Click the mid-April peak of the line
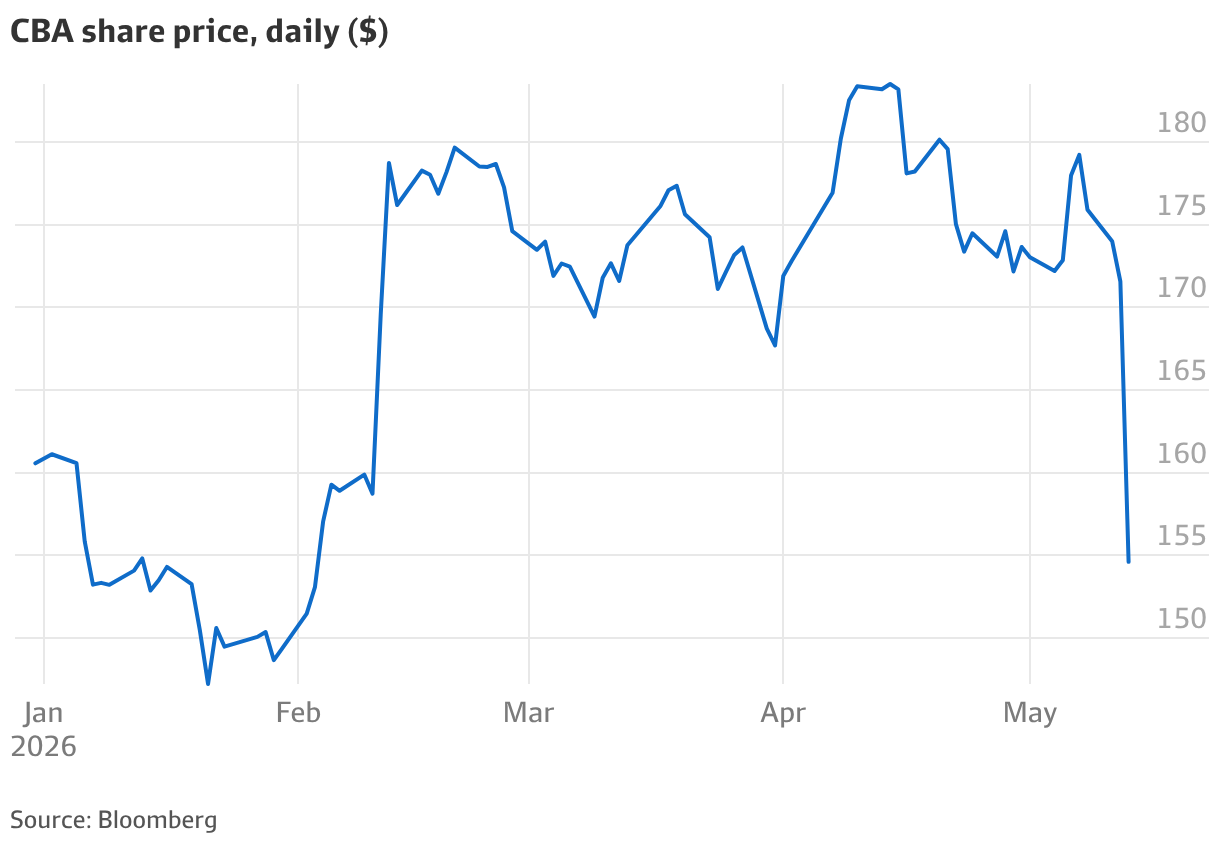1220x846 pixels. pyautogui.click(x=890, y=84)
